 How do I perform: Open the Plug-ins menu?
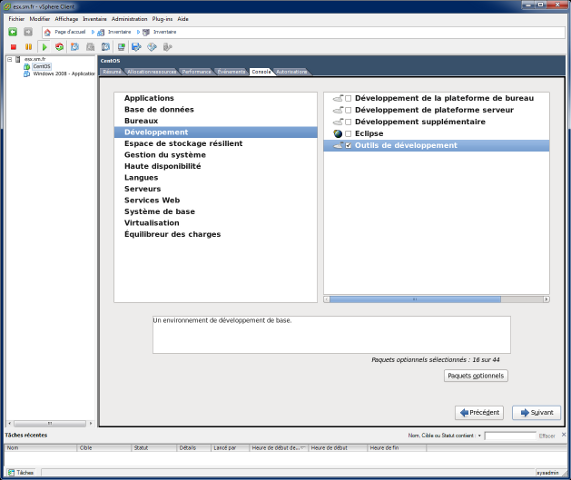[x=162, y=19]
